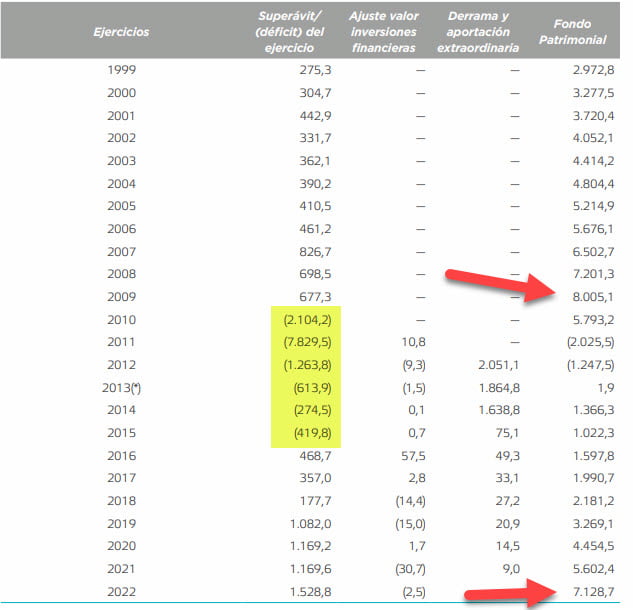
Task: Click the value 331,7
Action: pos(315,138)
